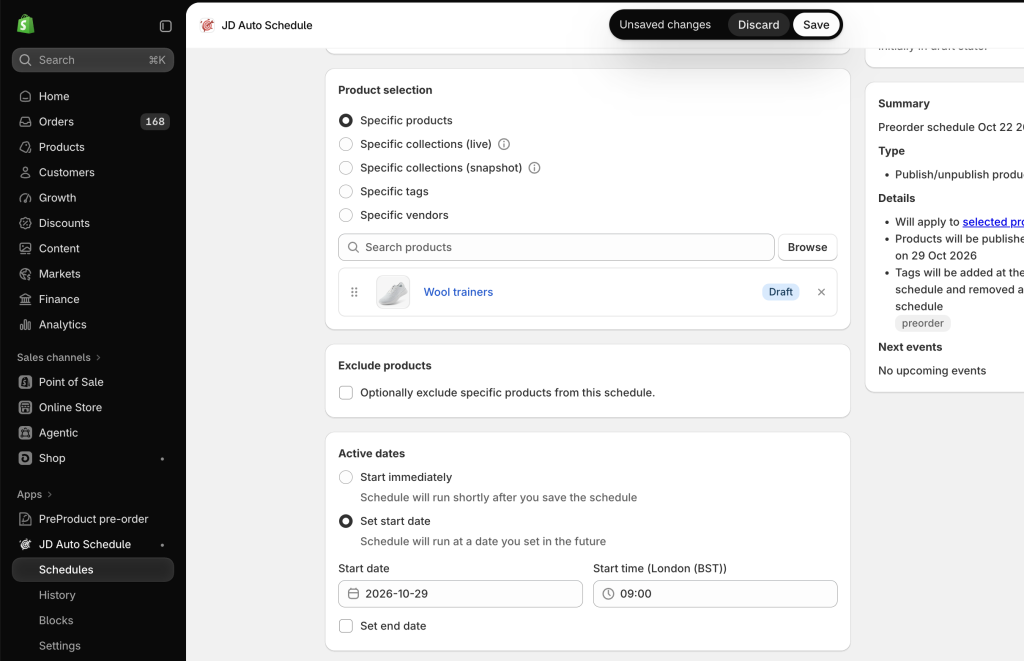This screenshot has height=661, width=1024.
Task: Open Schedules in the sidebar
Action: [x=93, y=570]
